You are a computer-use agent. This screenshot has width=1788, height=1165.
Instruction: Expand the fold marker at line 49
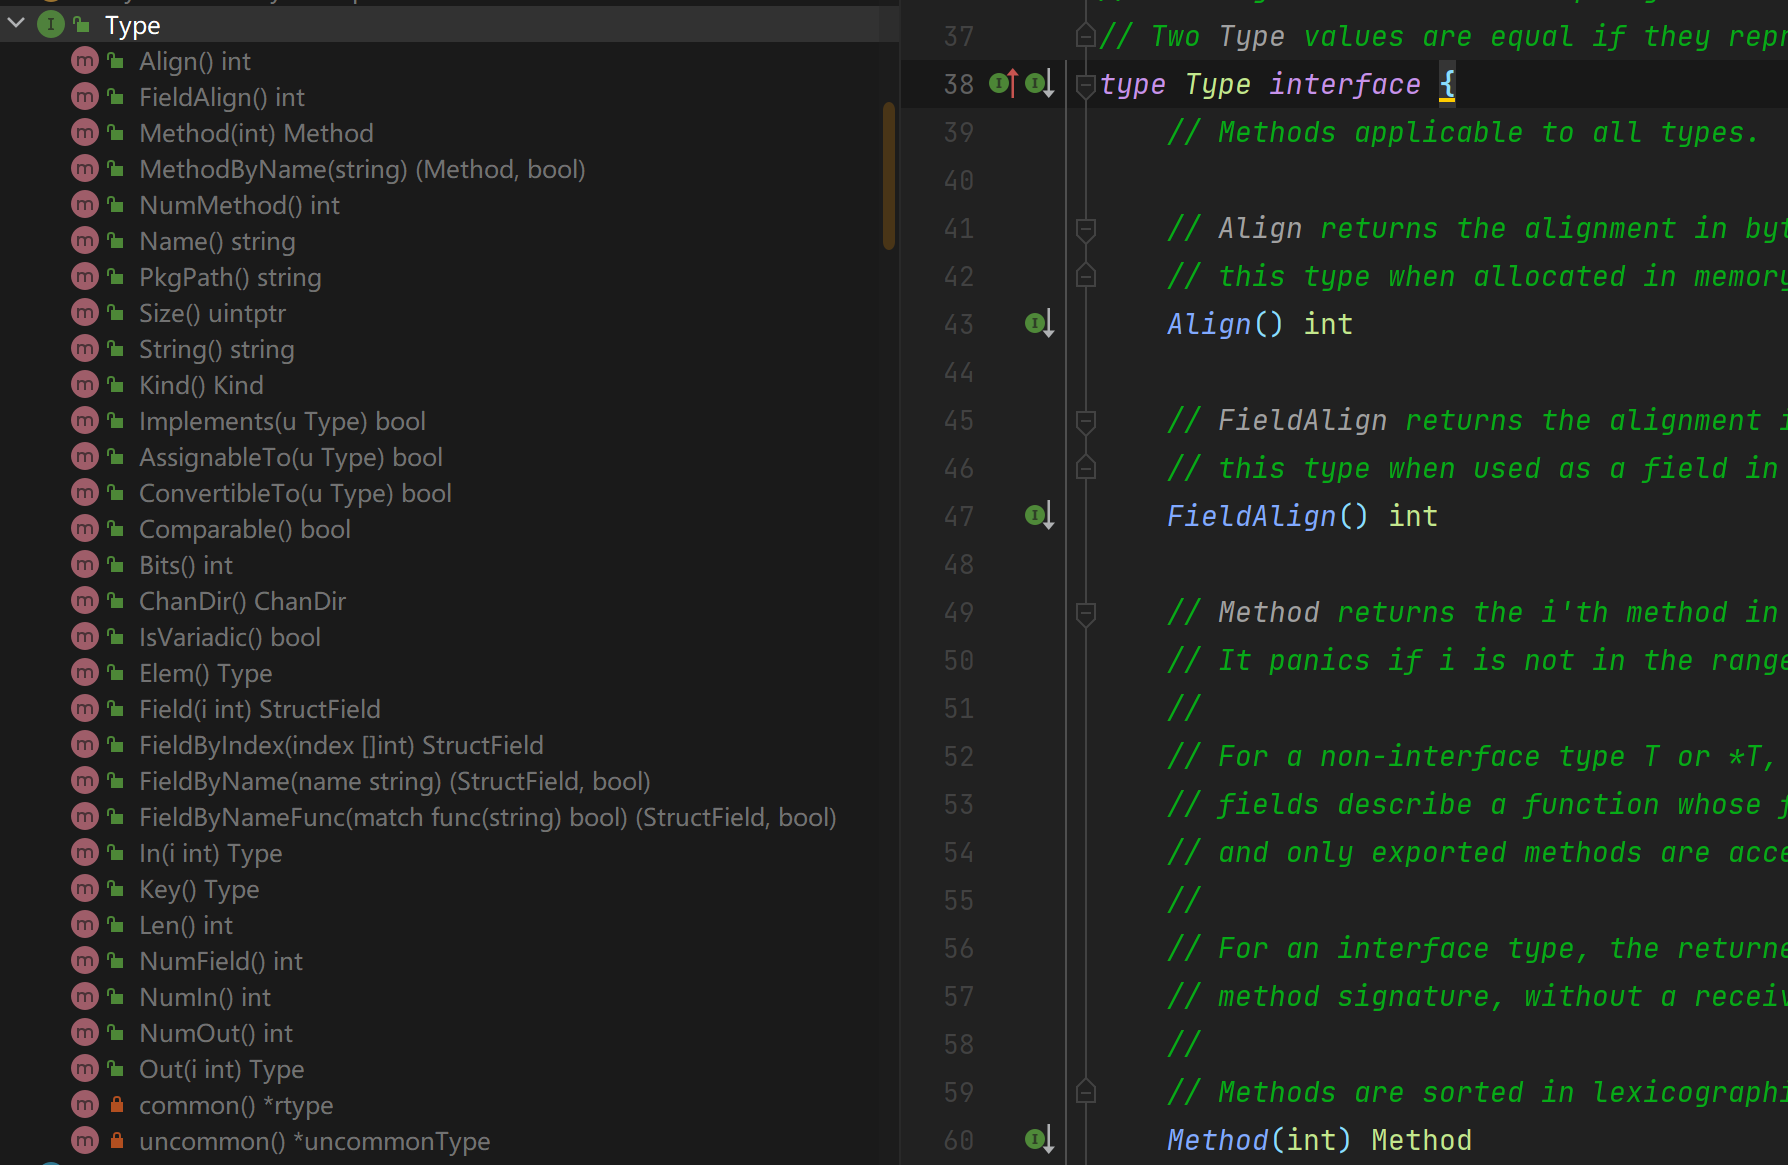[x=1086, y=612]
